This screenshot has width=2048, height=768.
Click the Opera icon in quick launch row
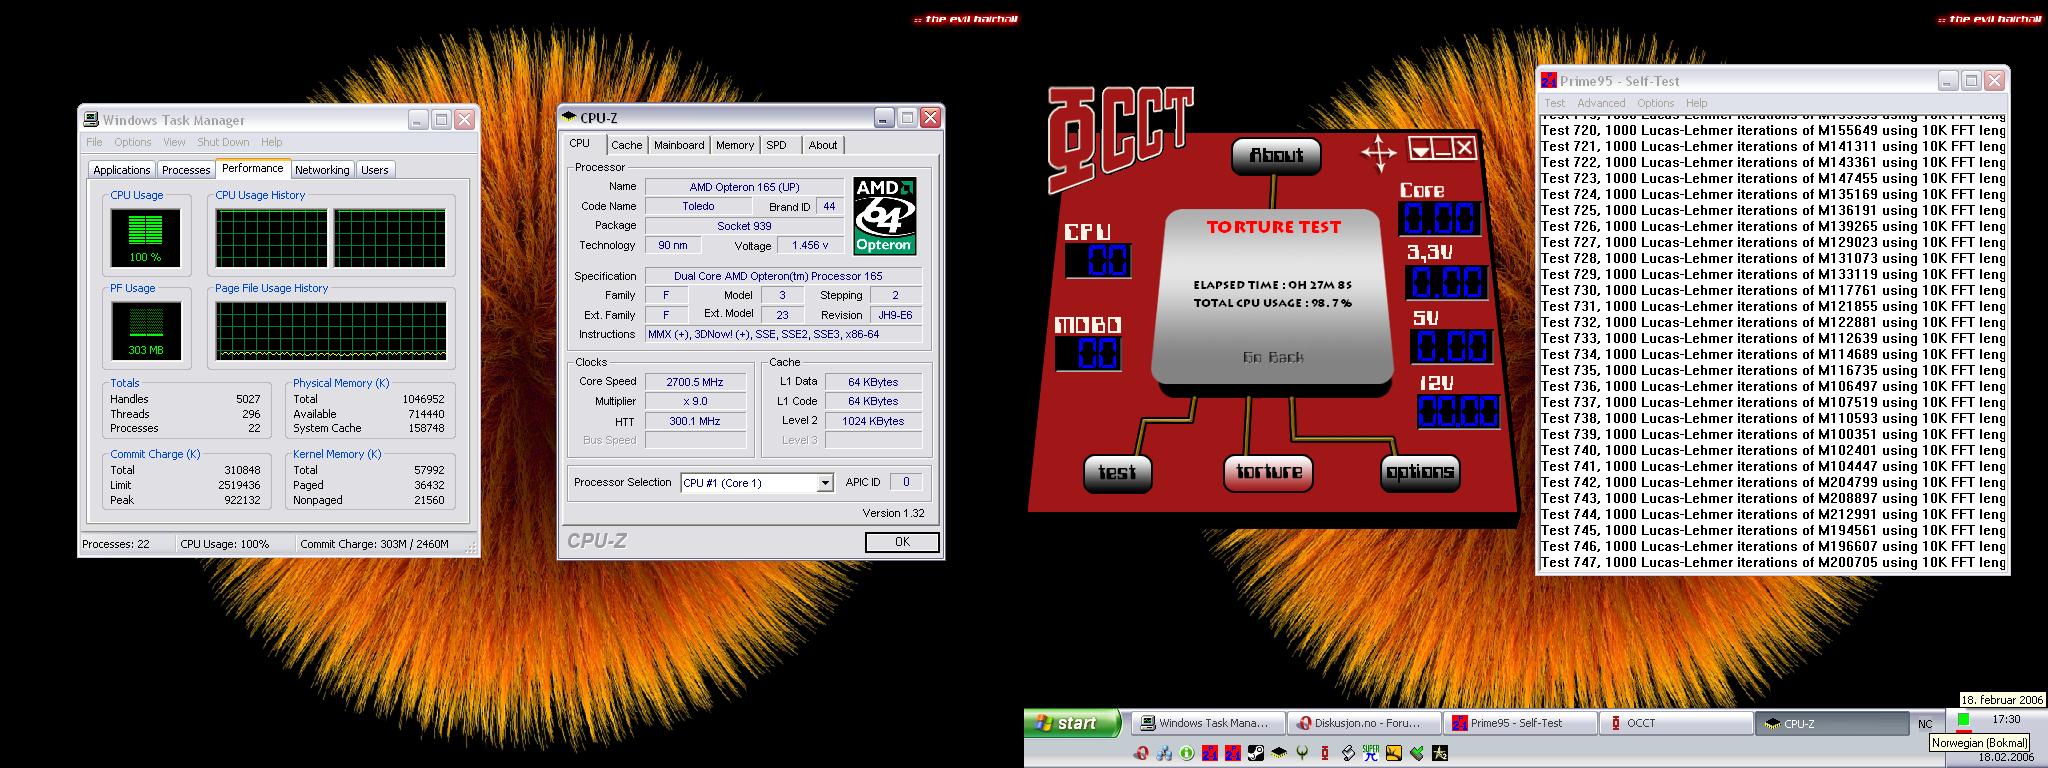point(1141,753)
